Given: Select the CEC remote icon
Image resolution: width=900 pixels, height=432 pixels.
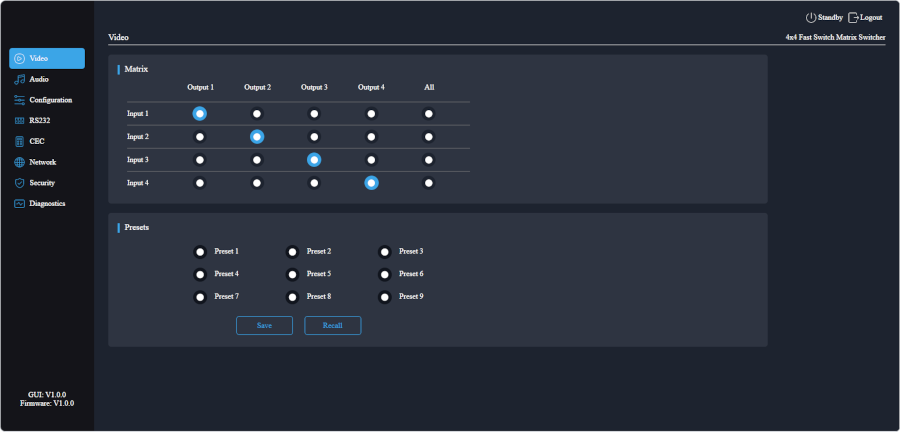Looking at the screenshot, I should point(19,141).
